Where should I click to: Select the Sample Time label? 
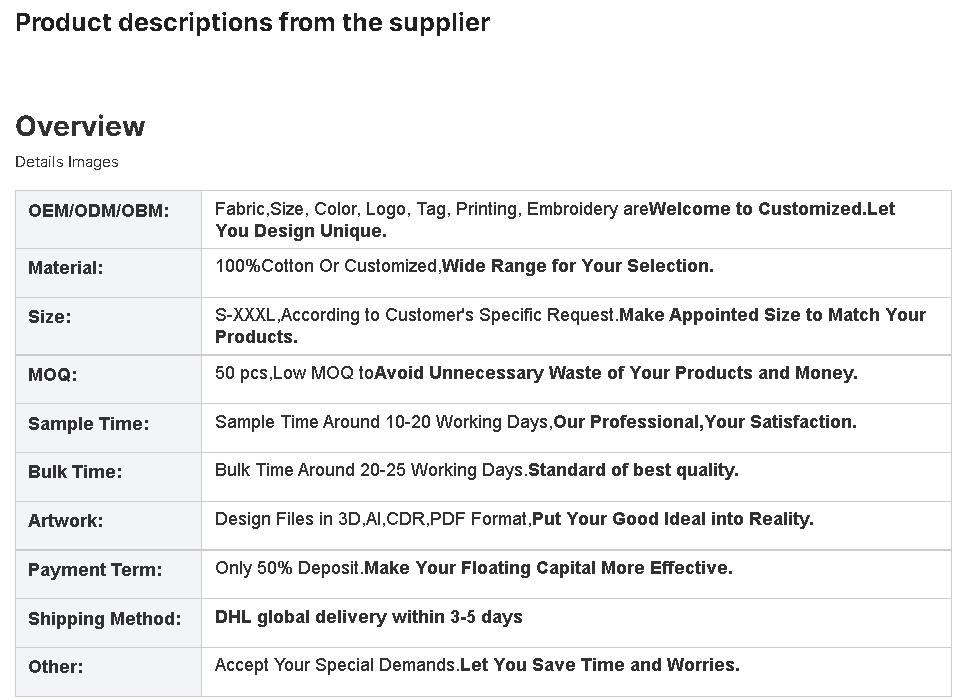pyautogui.click(x=88, y=424)
